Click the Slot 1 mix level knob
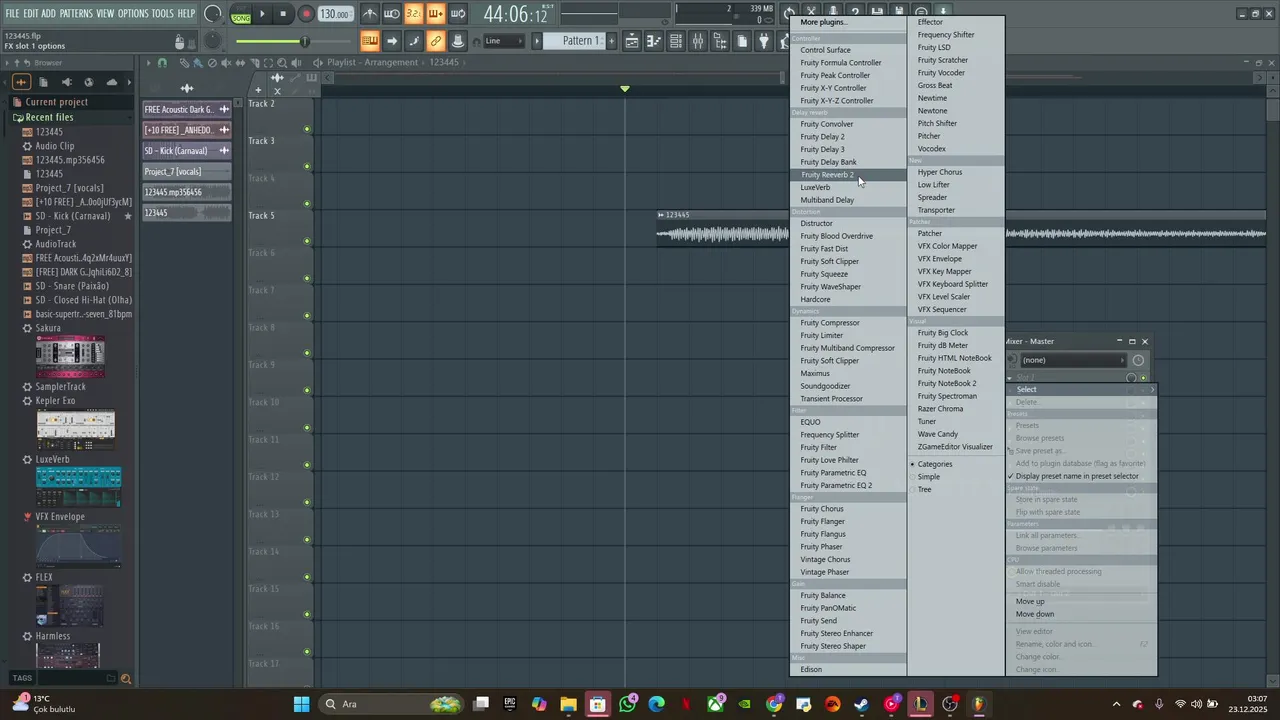This screenshot has width=1280, height=720. tap(1131, 378)
